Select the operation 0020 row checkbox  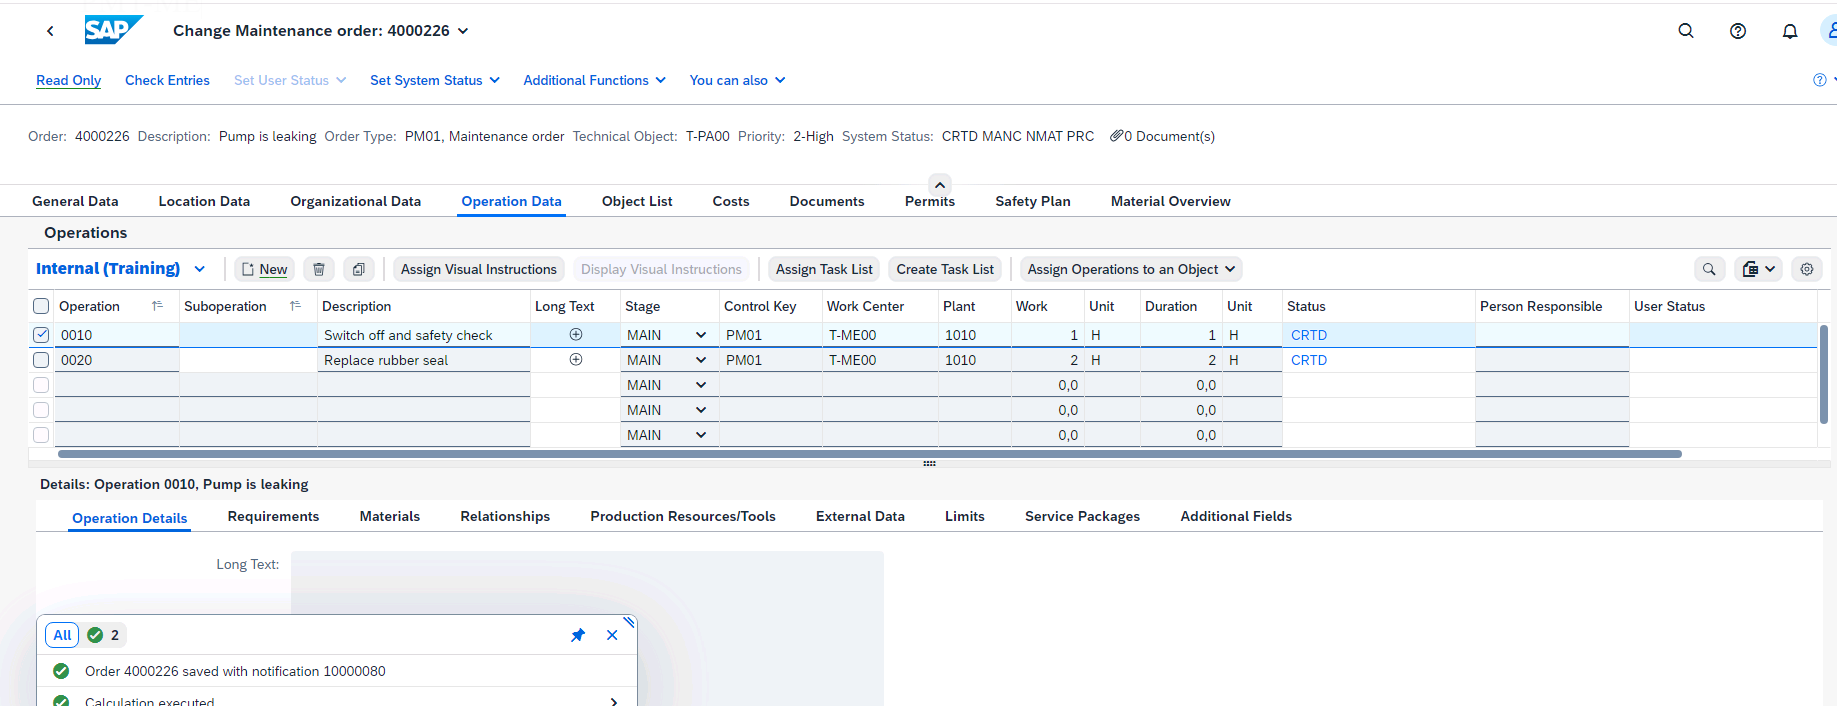click(41, 360)
